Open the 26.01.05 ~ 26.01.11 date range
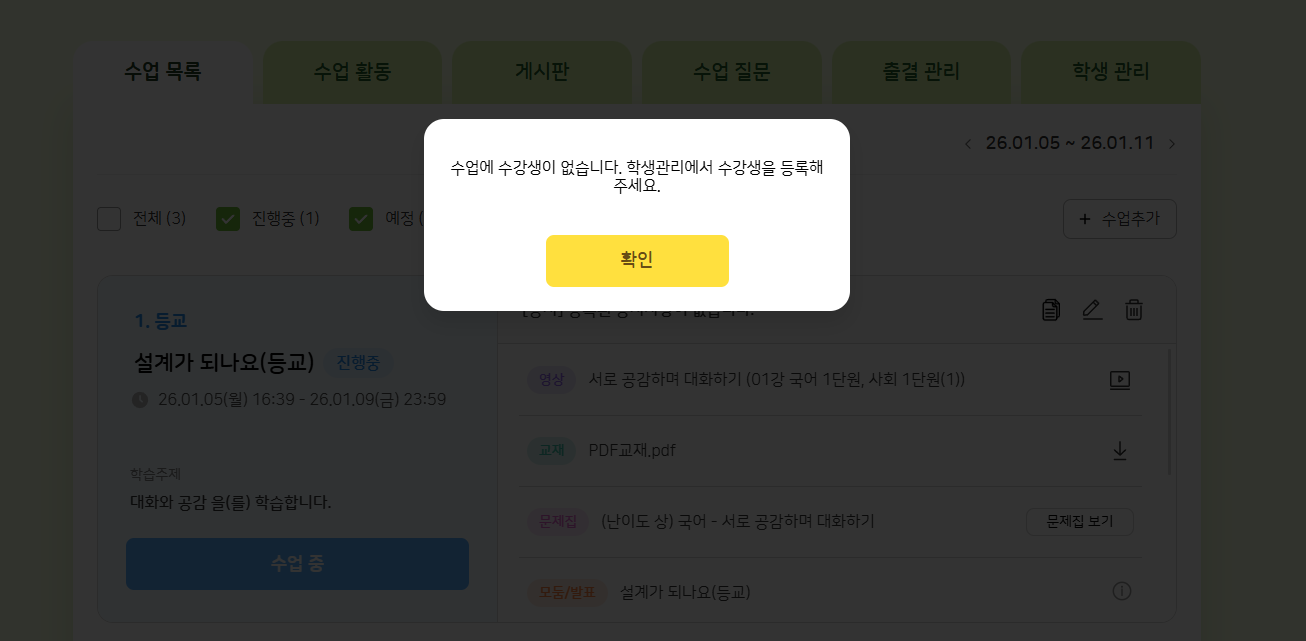This screenshot has height=641, width=1306. [x=1069, y=143]
